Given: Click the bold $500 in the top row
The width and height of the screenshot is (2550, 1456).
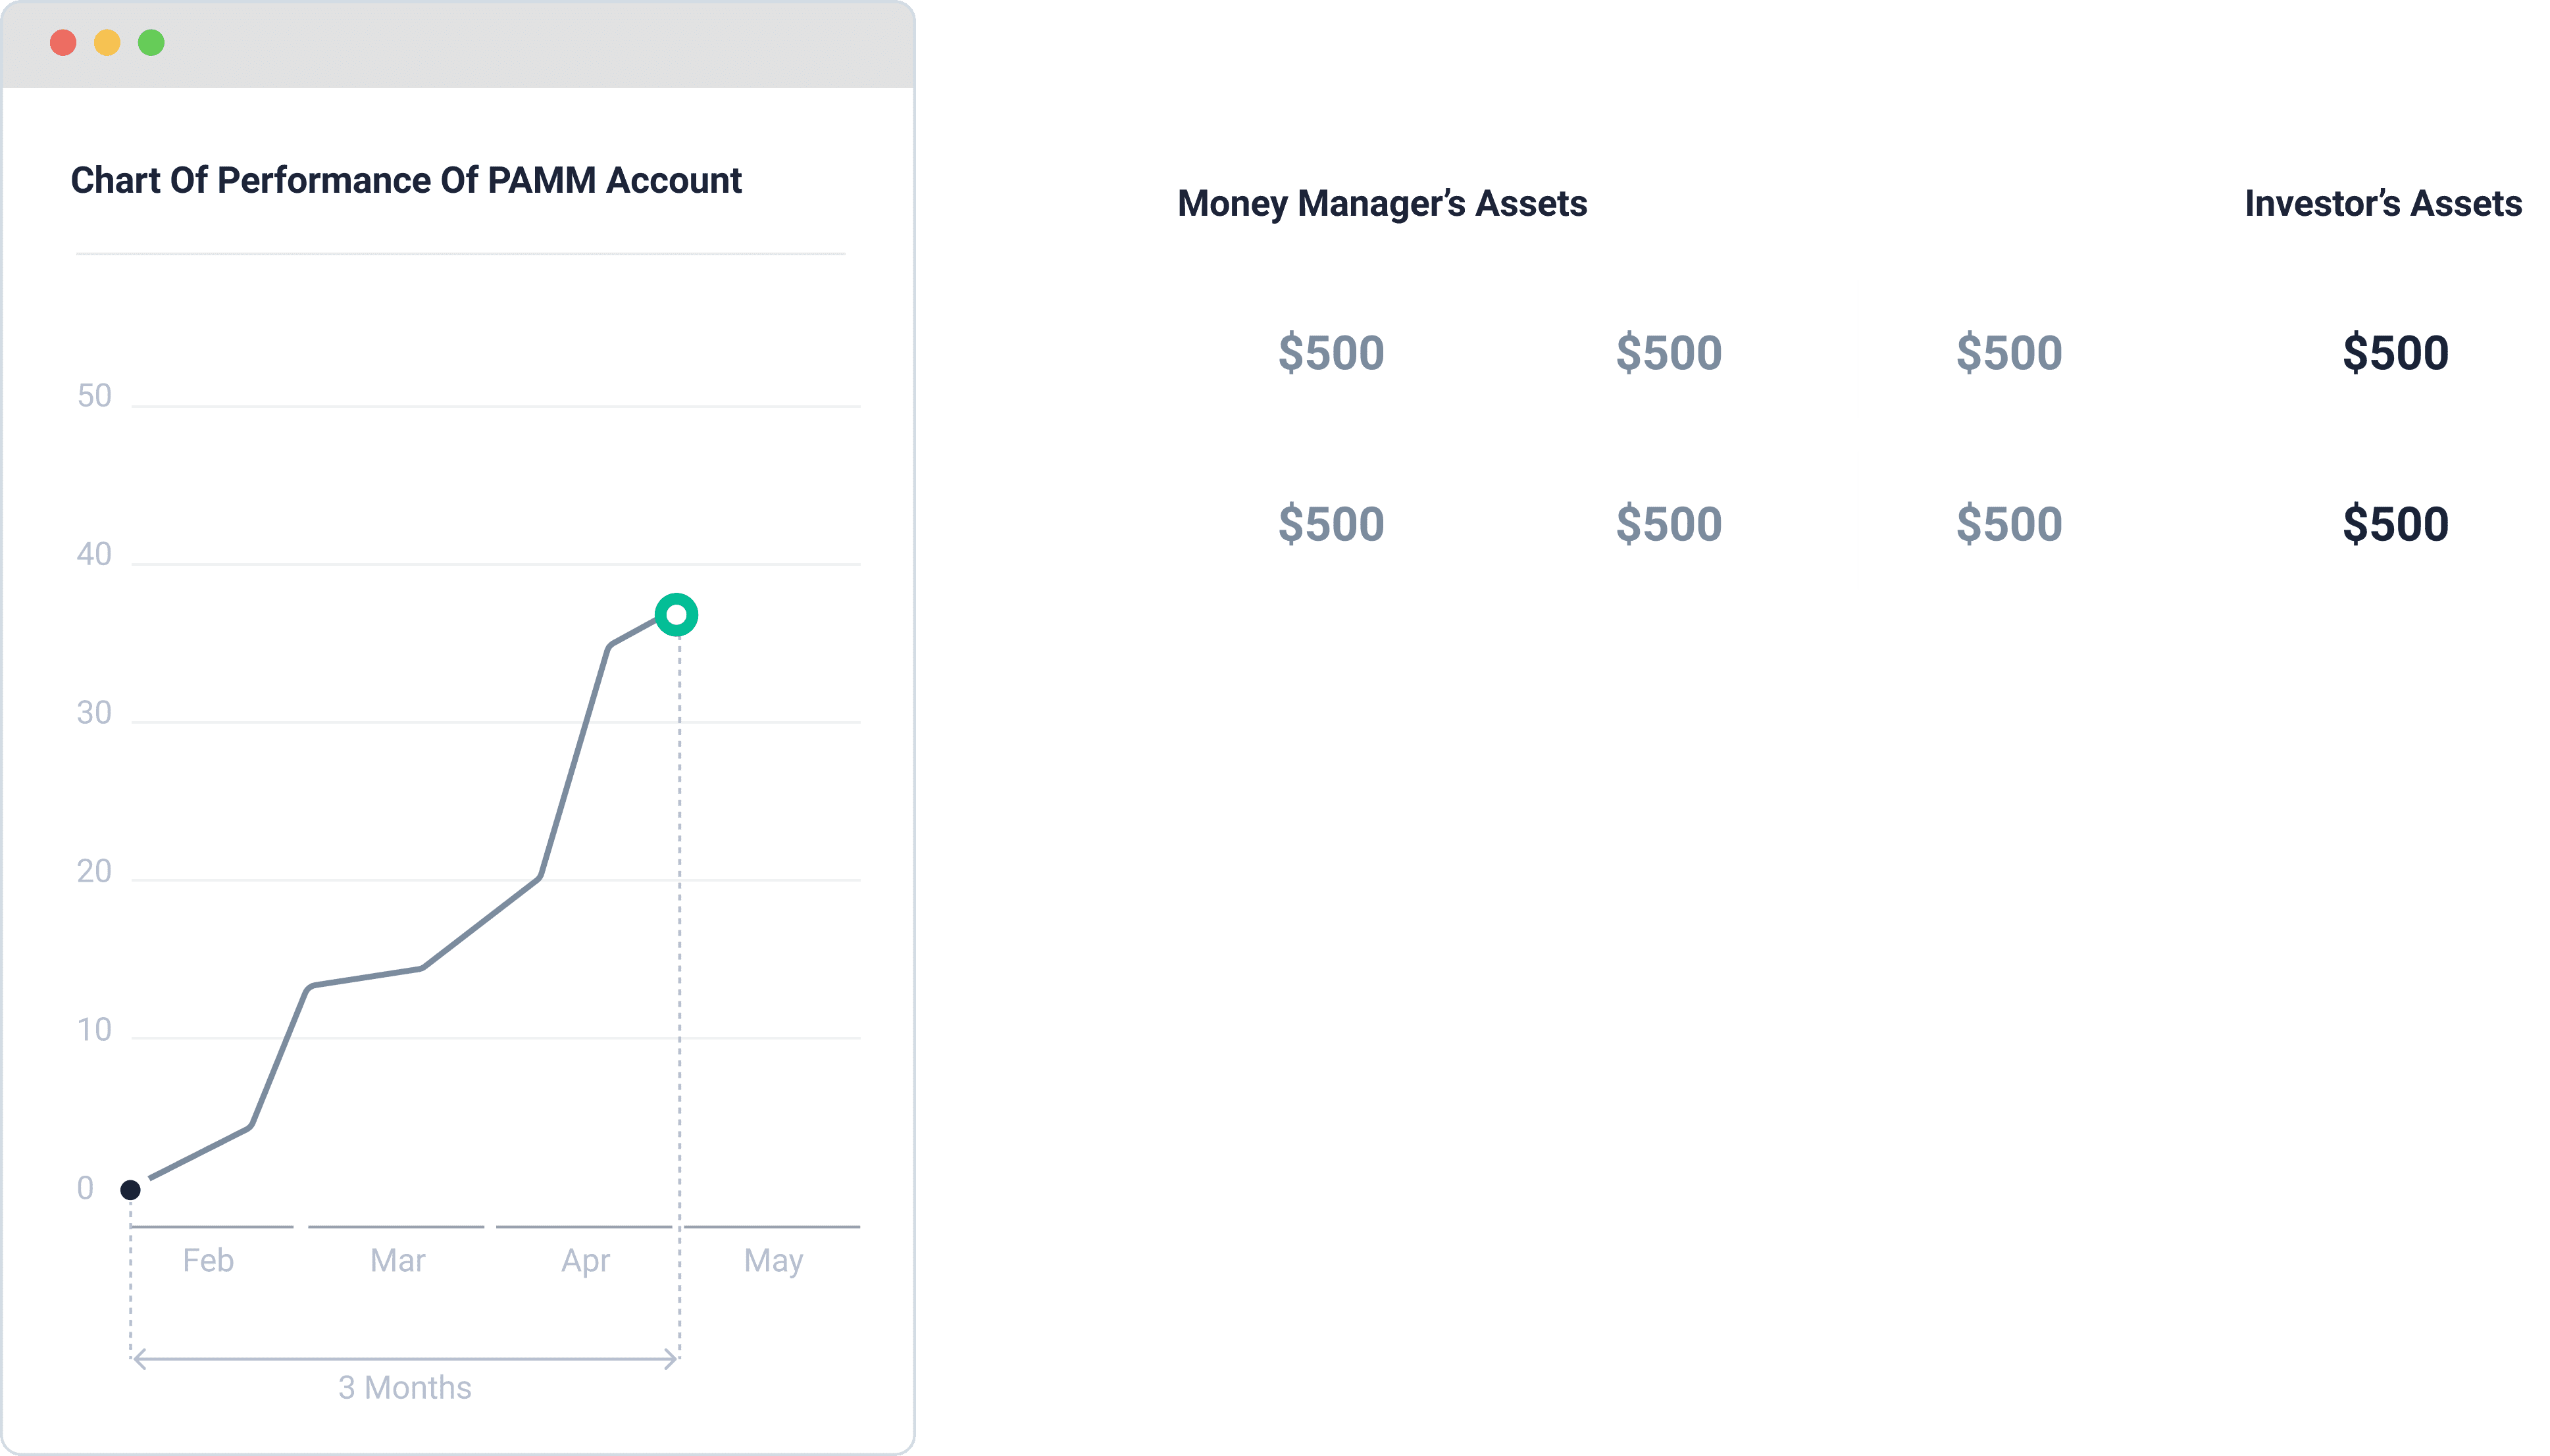Looking at the screenshot, I should [x=2395, y=353].
